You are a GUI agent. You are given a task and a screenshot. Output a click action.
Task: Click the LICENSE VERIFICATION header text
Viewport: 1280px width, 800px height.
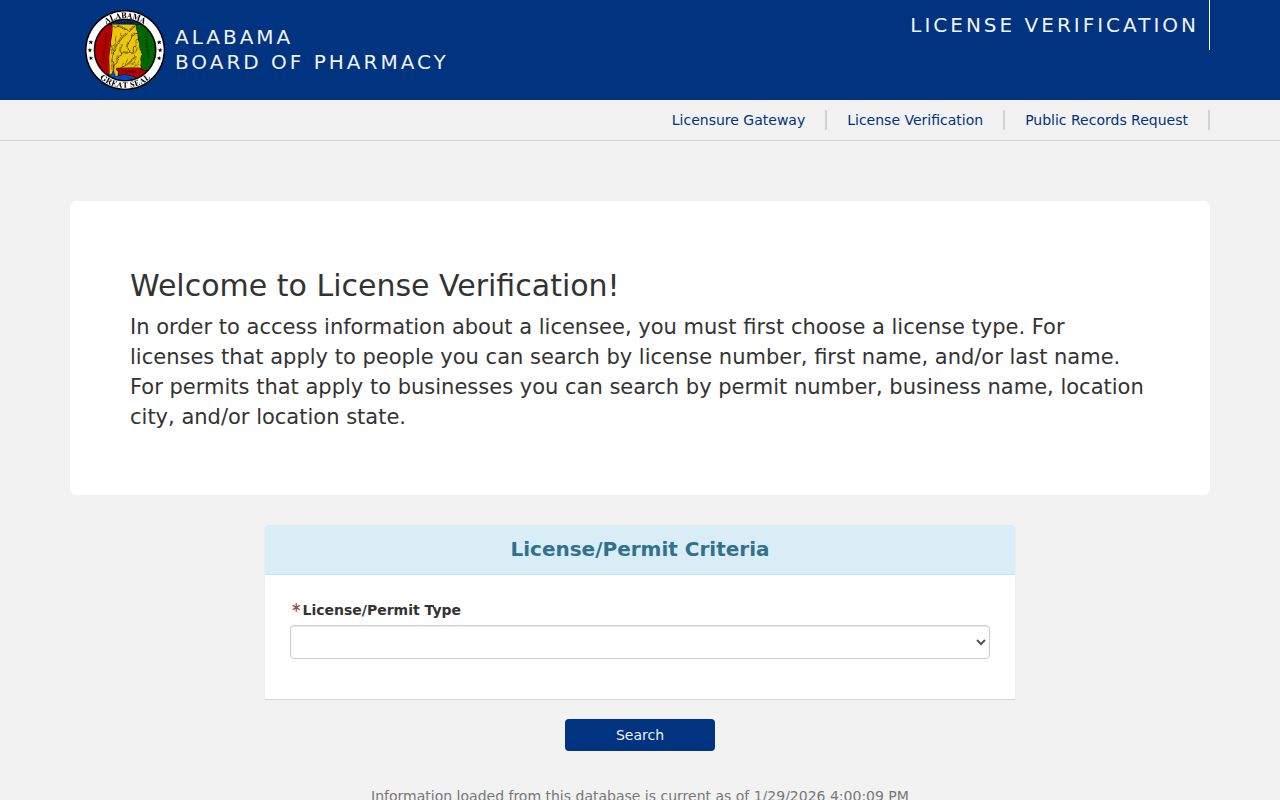click(x=1054, y=25)
